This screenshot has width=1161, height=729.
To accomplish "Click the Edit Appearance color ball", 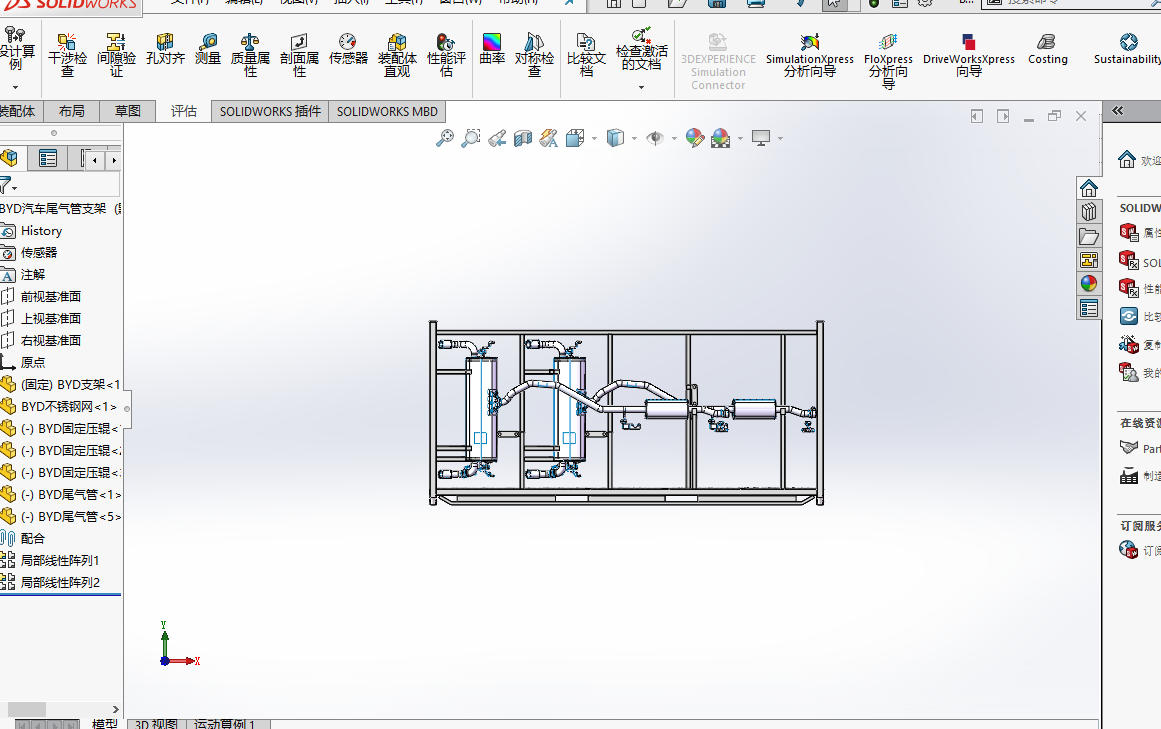I will click(695, 138).
